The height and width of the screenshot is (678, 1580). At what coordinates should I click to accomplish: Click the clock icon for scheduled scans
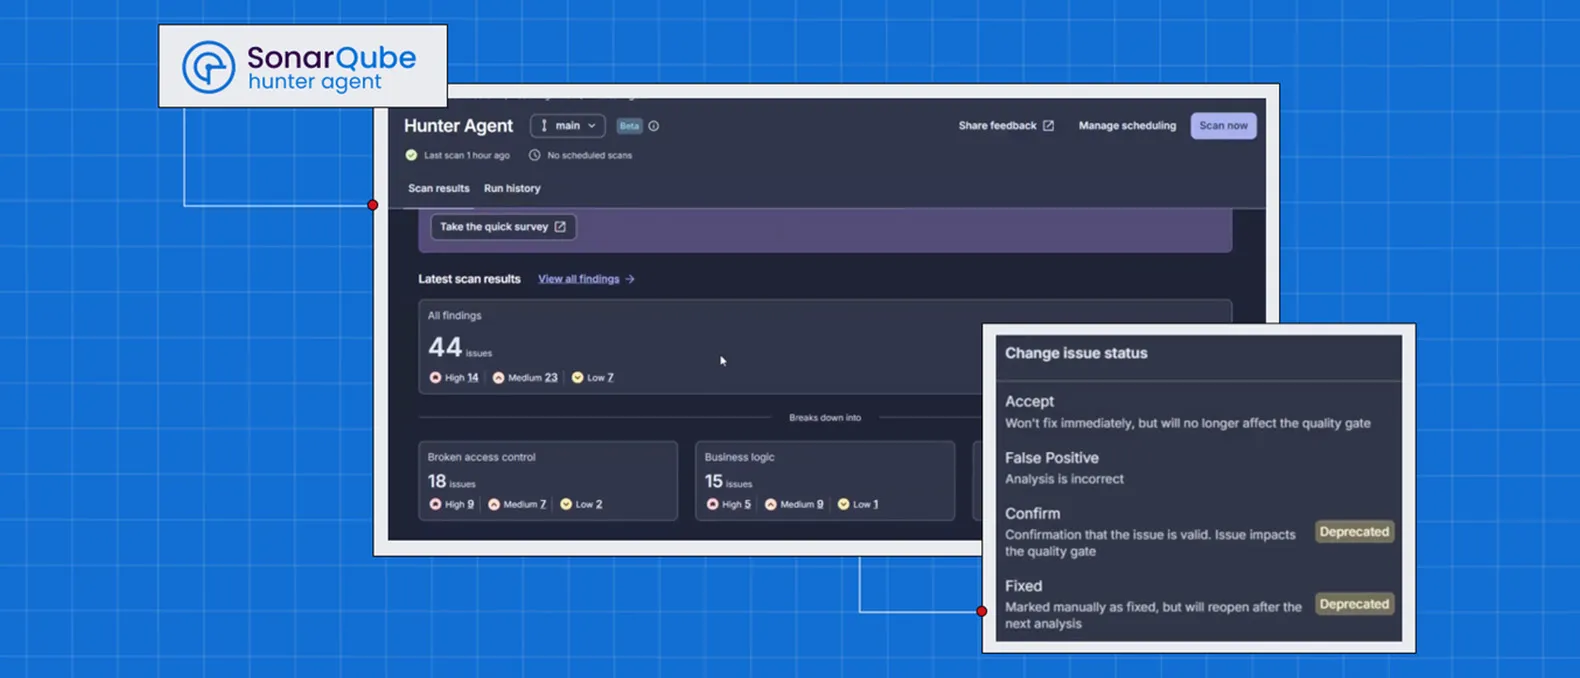[x=534, y=155]
